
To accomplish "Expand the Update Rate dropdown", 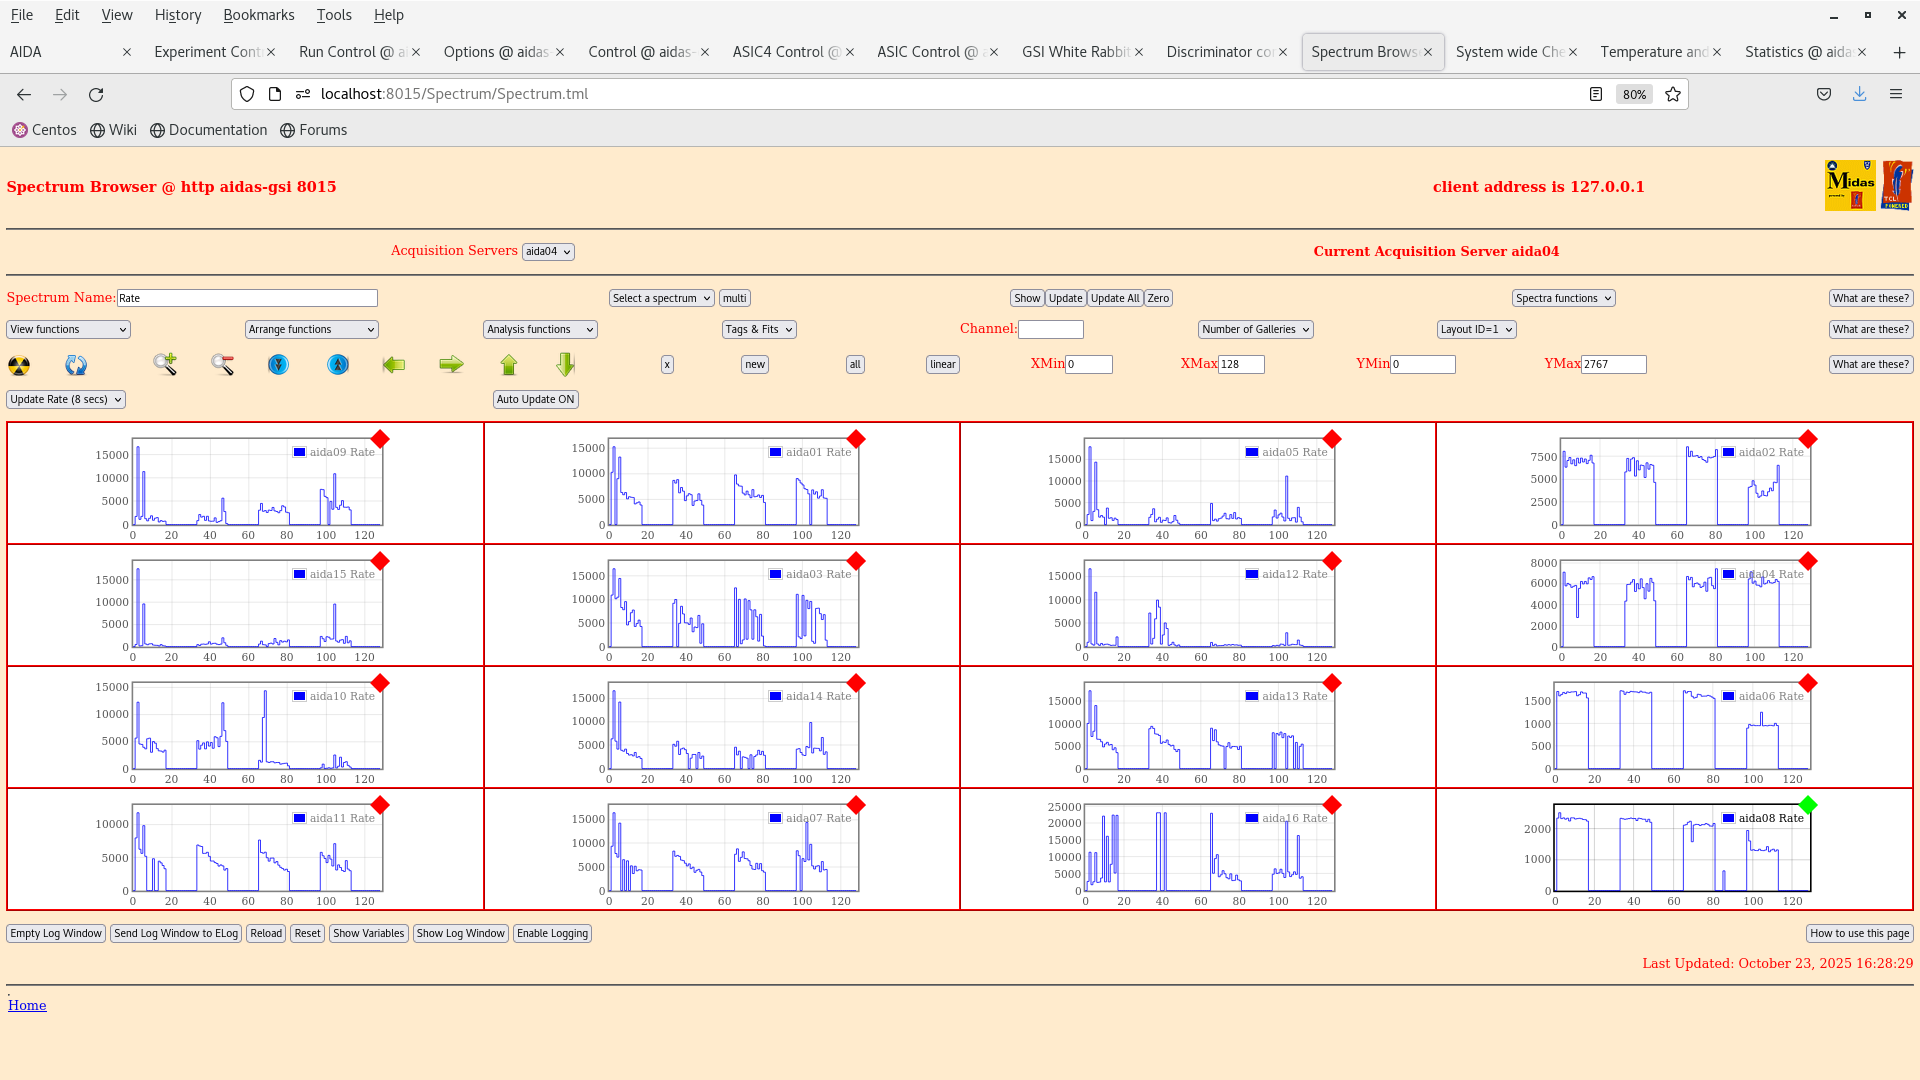I will click(66, 399).
